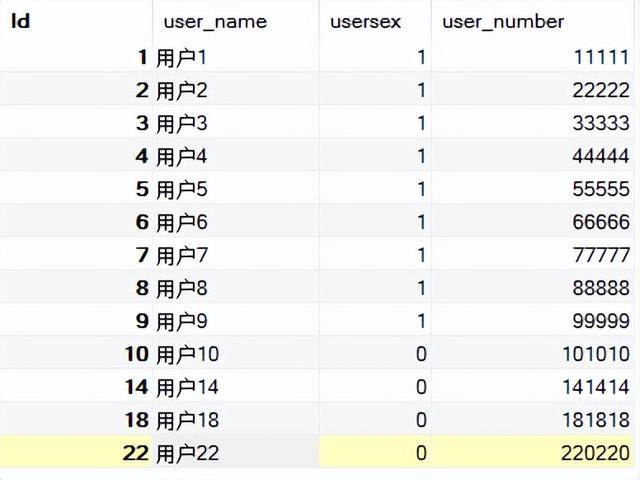The height and width of the screenshot is (480, 640).
Task: Select the usersex column header
Action: [x=375, y=20]
